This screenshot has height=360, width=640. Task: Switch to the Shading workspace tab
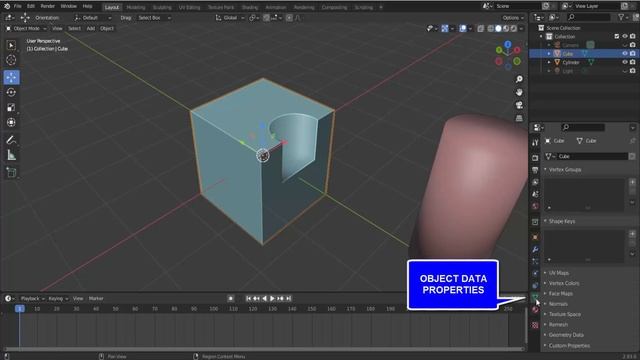pyautogui.click(x=249, y=7)
